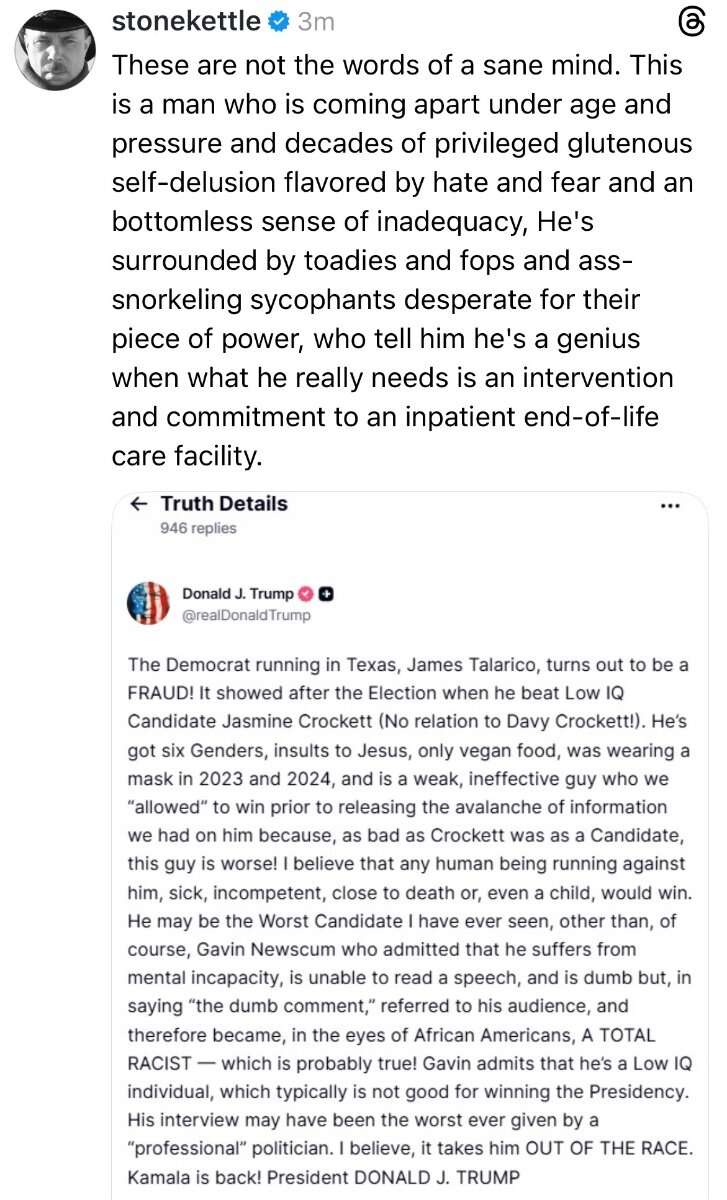Click the blue verified badge beside stonekettle
This screenshot has height=1200, width=727.
tap(279, 20)
